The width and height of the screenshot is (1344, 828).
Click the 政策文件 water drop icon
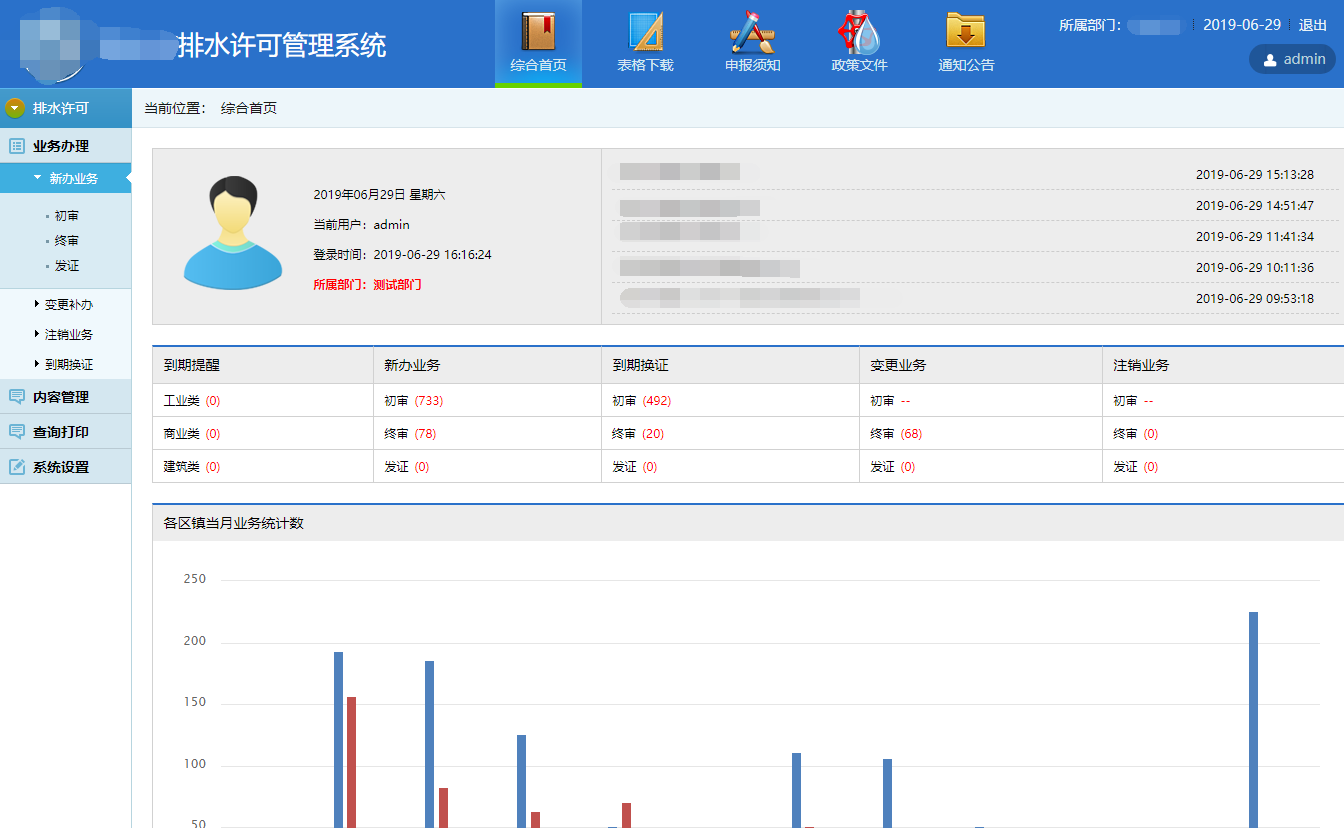point(859,31)
